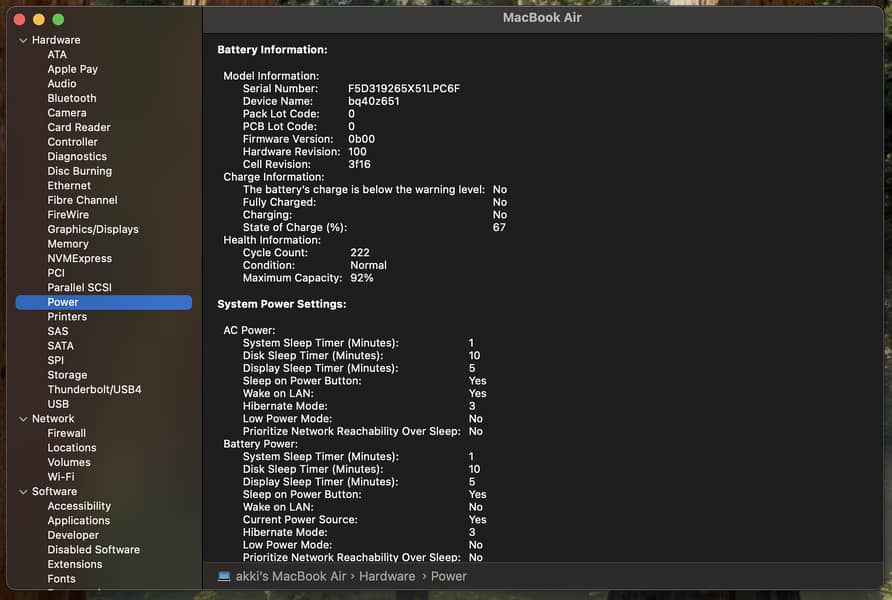Collapse the Network section disclosure triangle

click(x=23, y=419)
